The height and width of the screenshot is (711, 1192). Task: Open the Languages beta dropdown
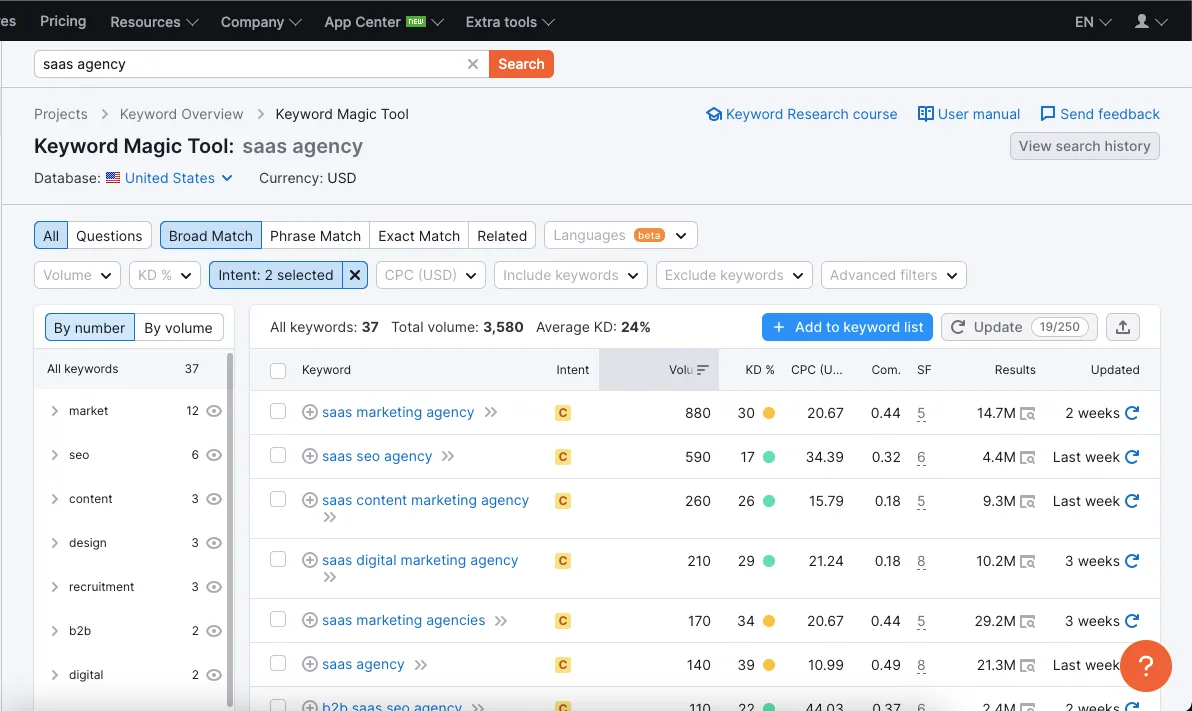[x=621, y=236]
